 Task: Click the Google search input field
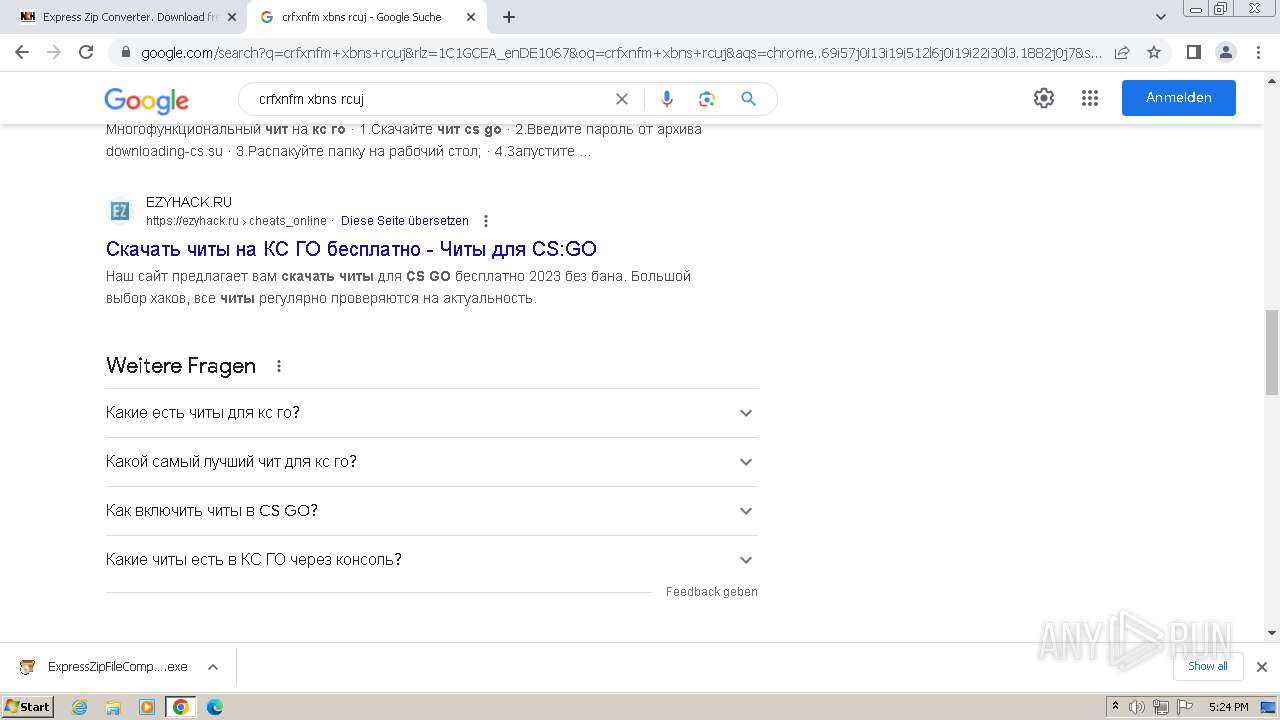point(430,99)
